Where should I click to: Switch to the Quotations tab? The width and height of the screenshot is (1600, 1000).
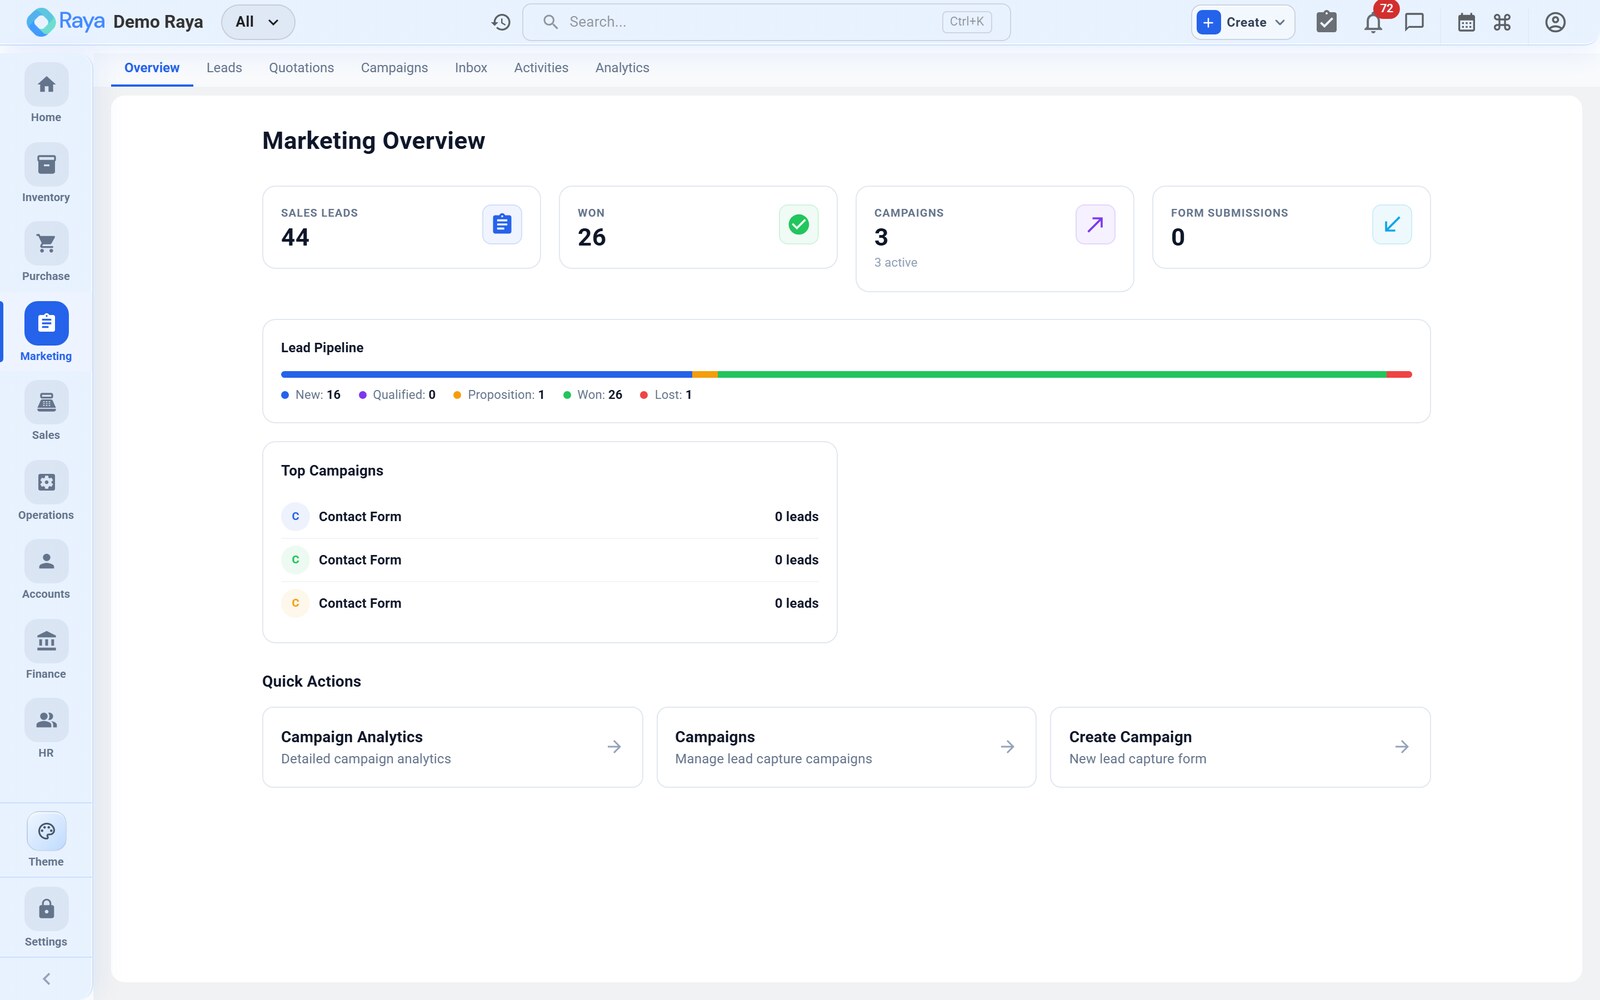[x=301, y=68]
